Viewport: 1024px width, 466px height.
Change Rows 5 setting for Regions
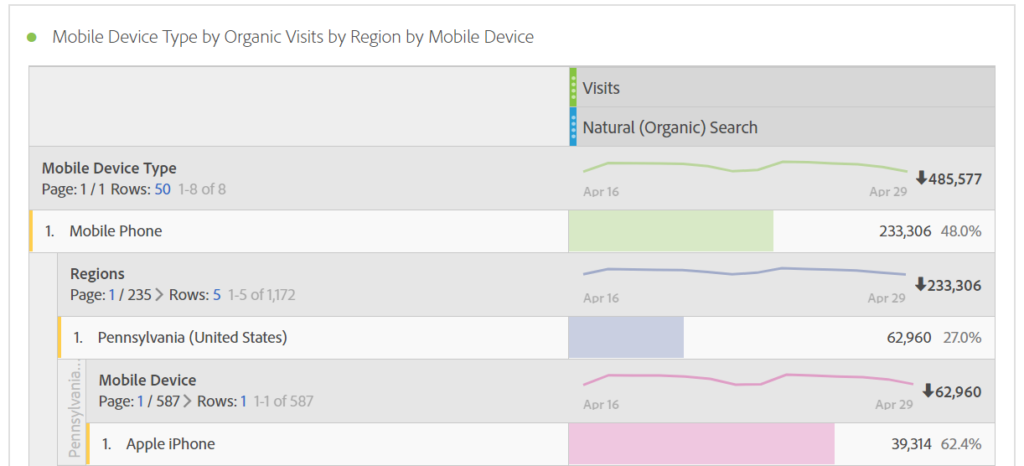(x=216, y=295)
